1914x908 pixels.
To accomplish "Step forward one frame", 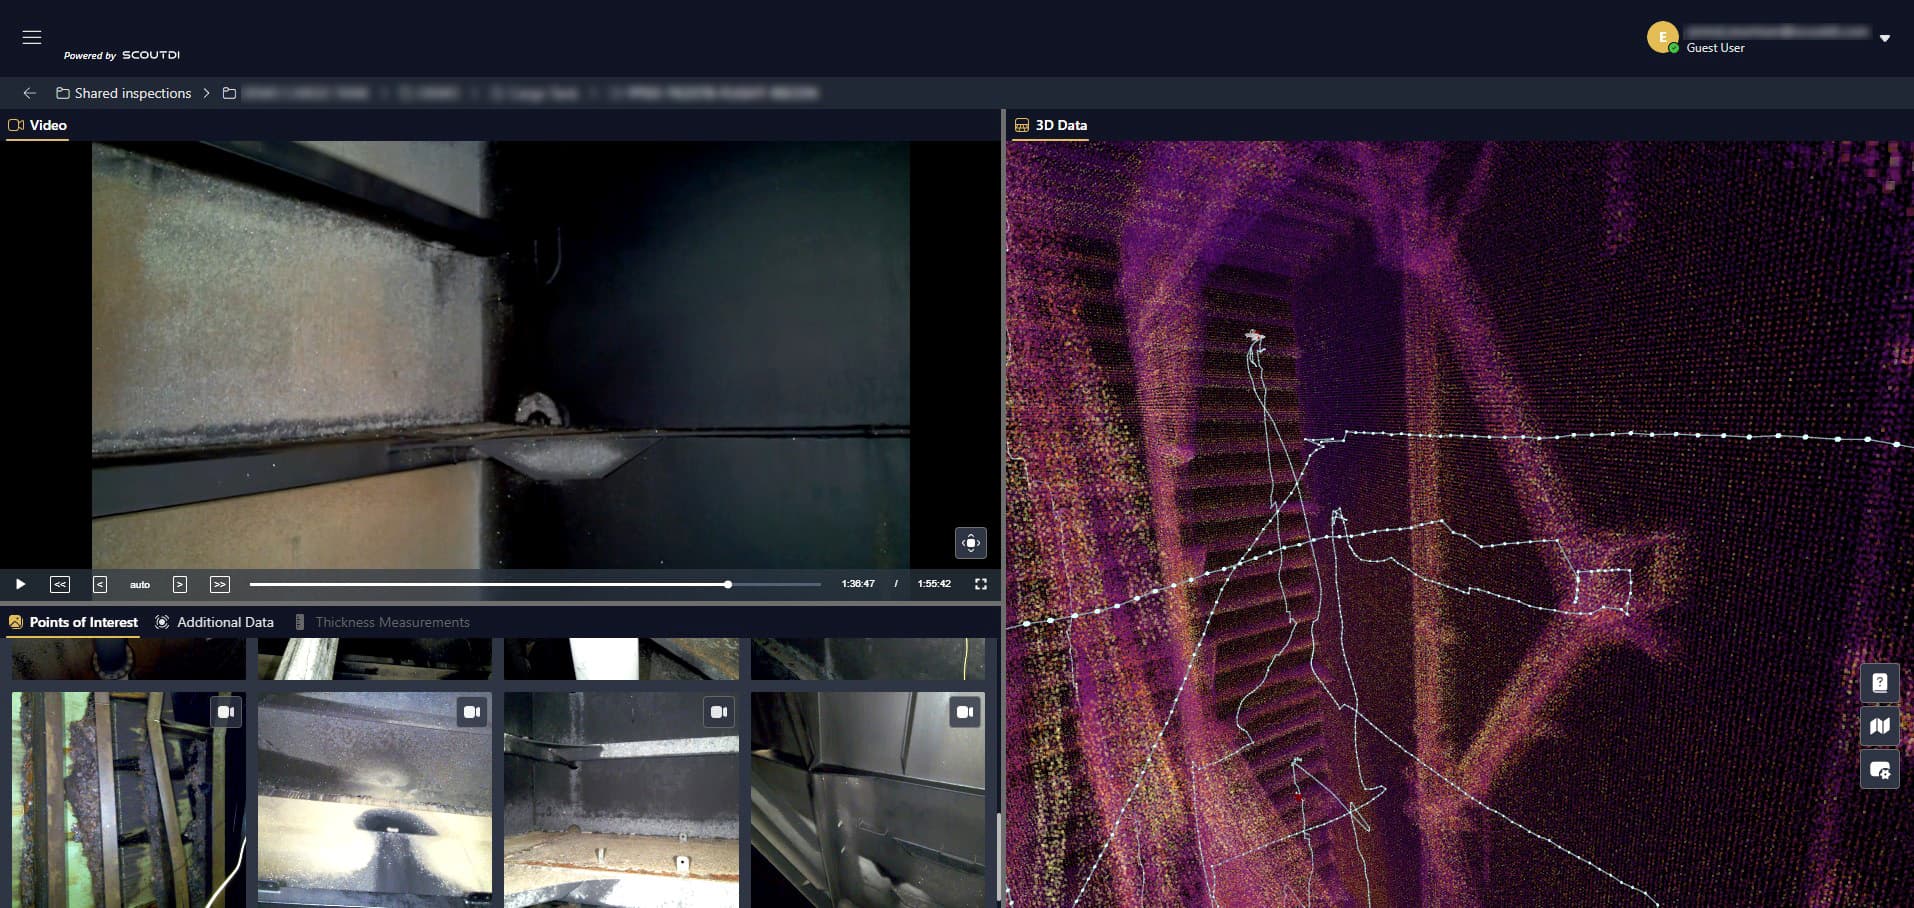I will [180, 584].
